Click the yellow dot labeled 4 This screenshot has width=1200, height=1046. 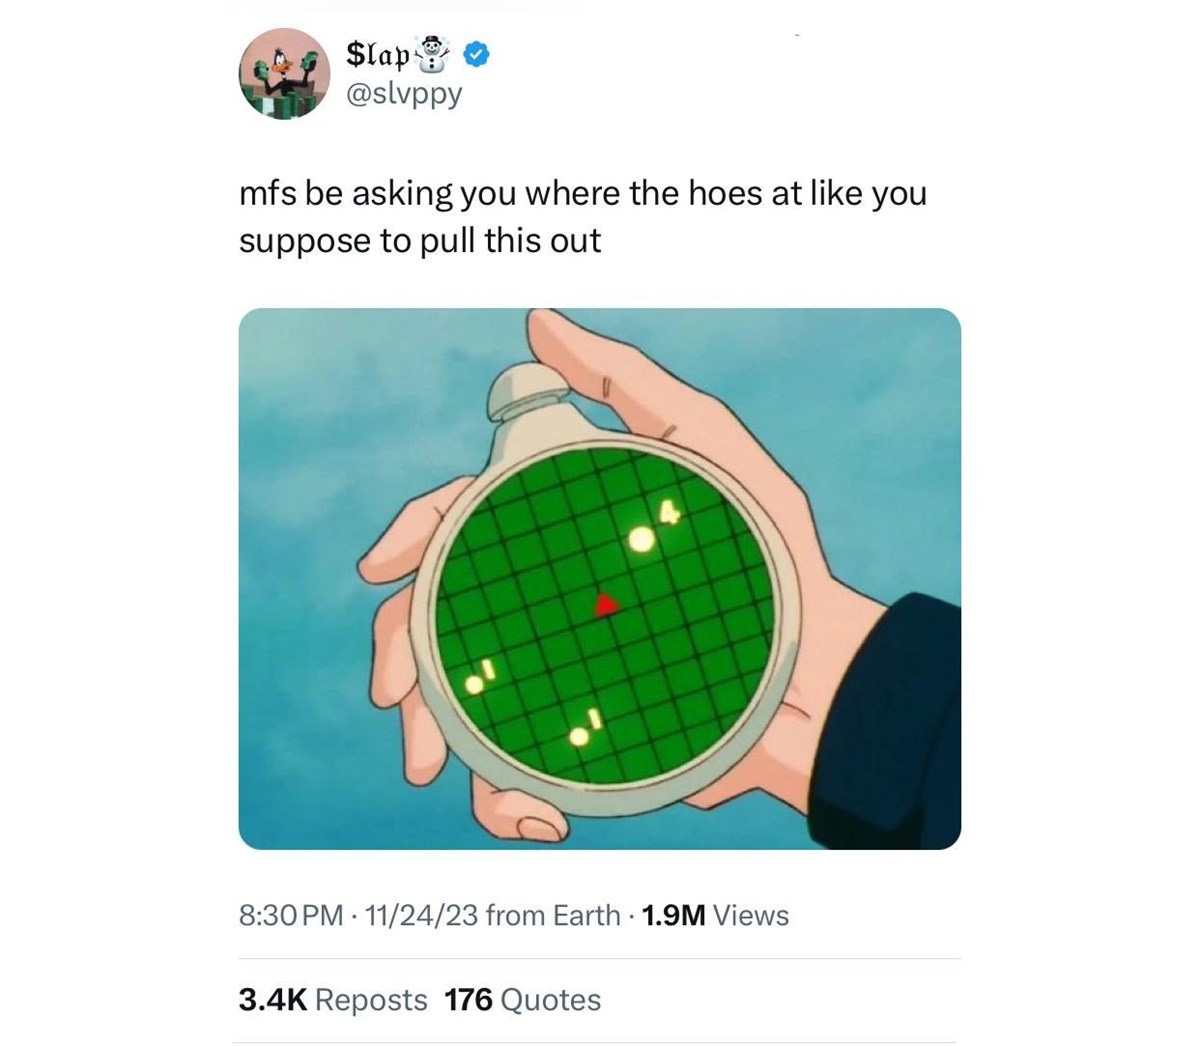[640, 540]
